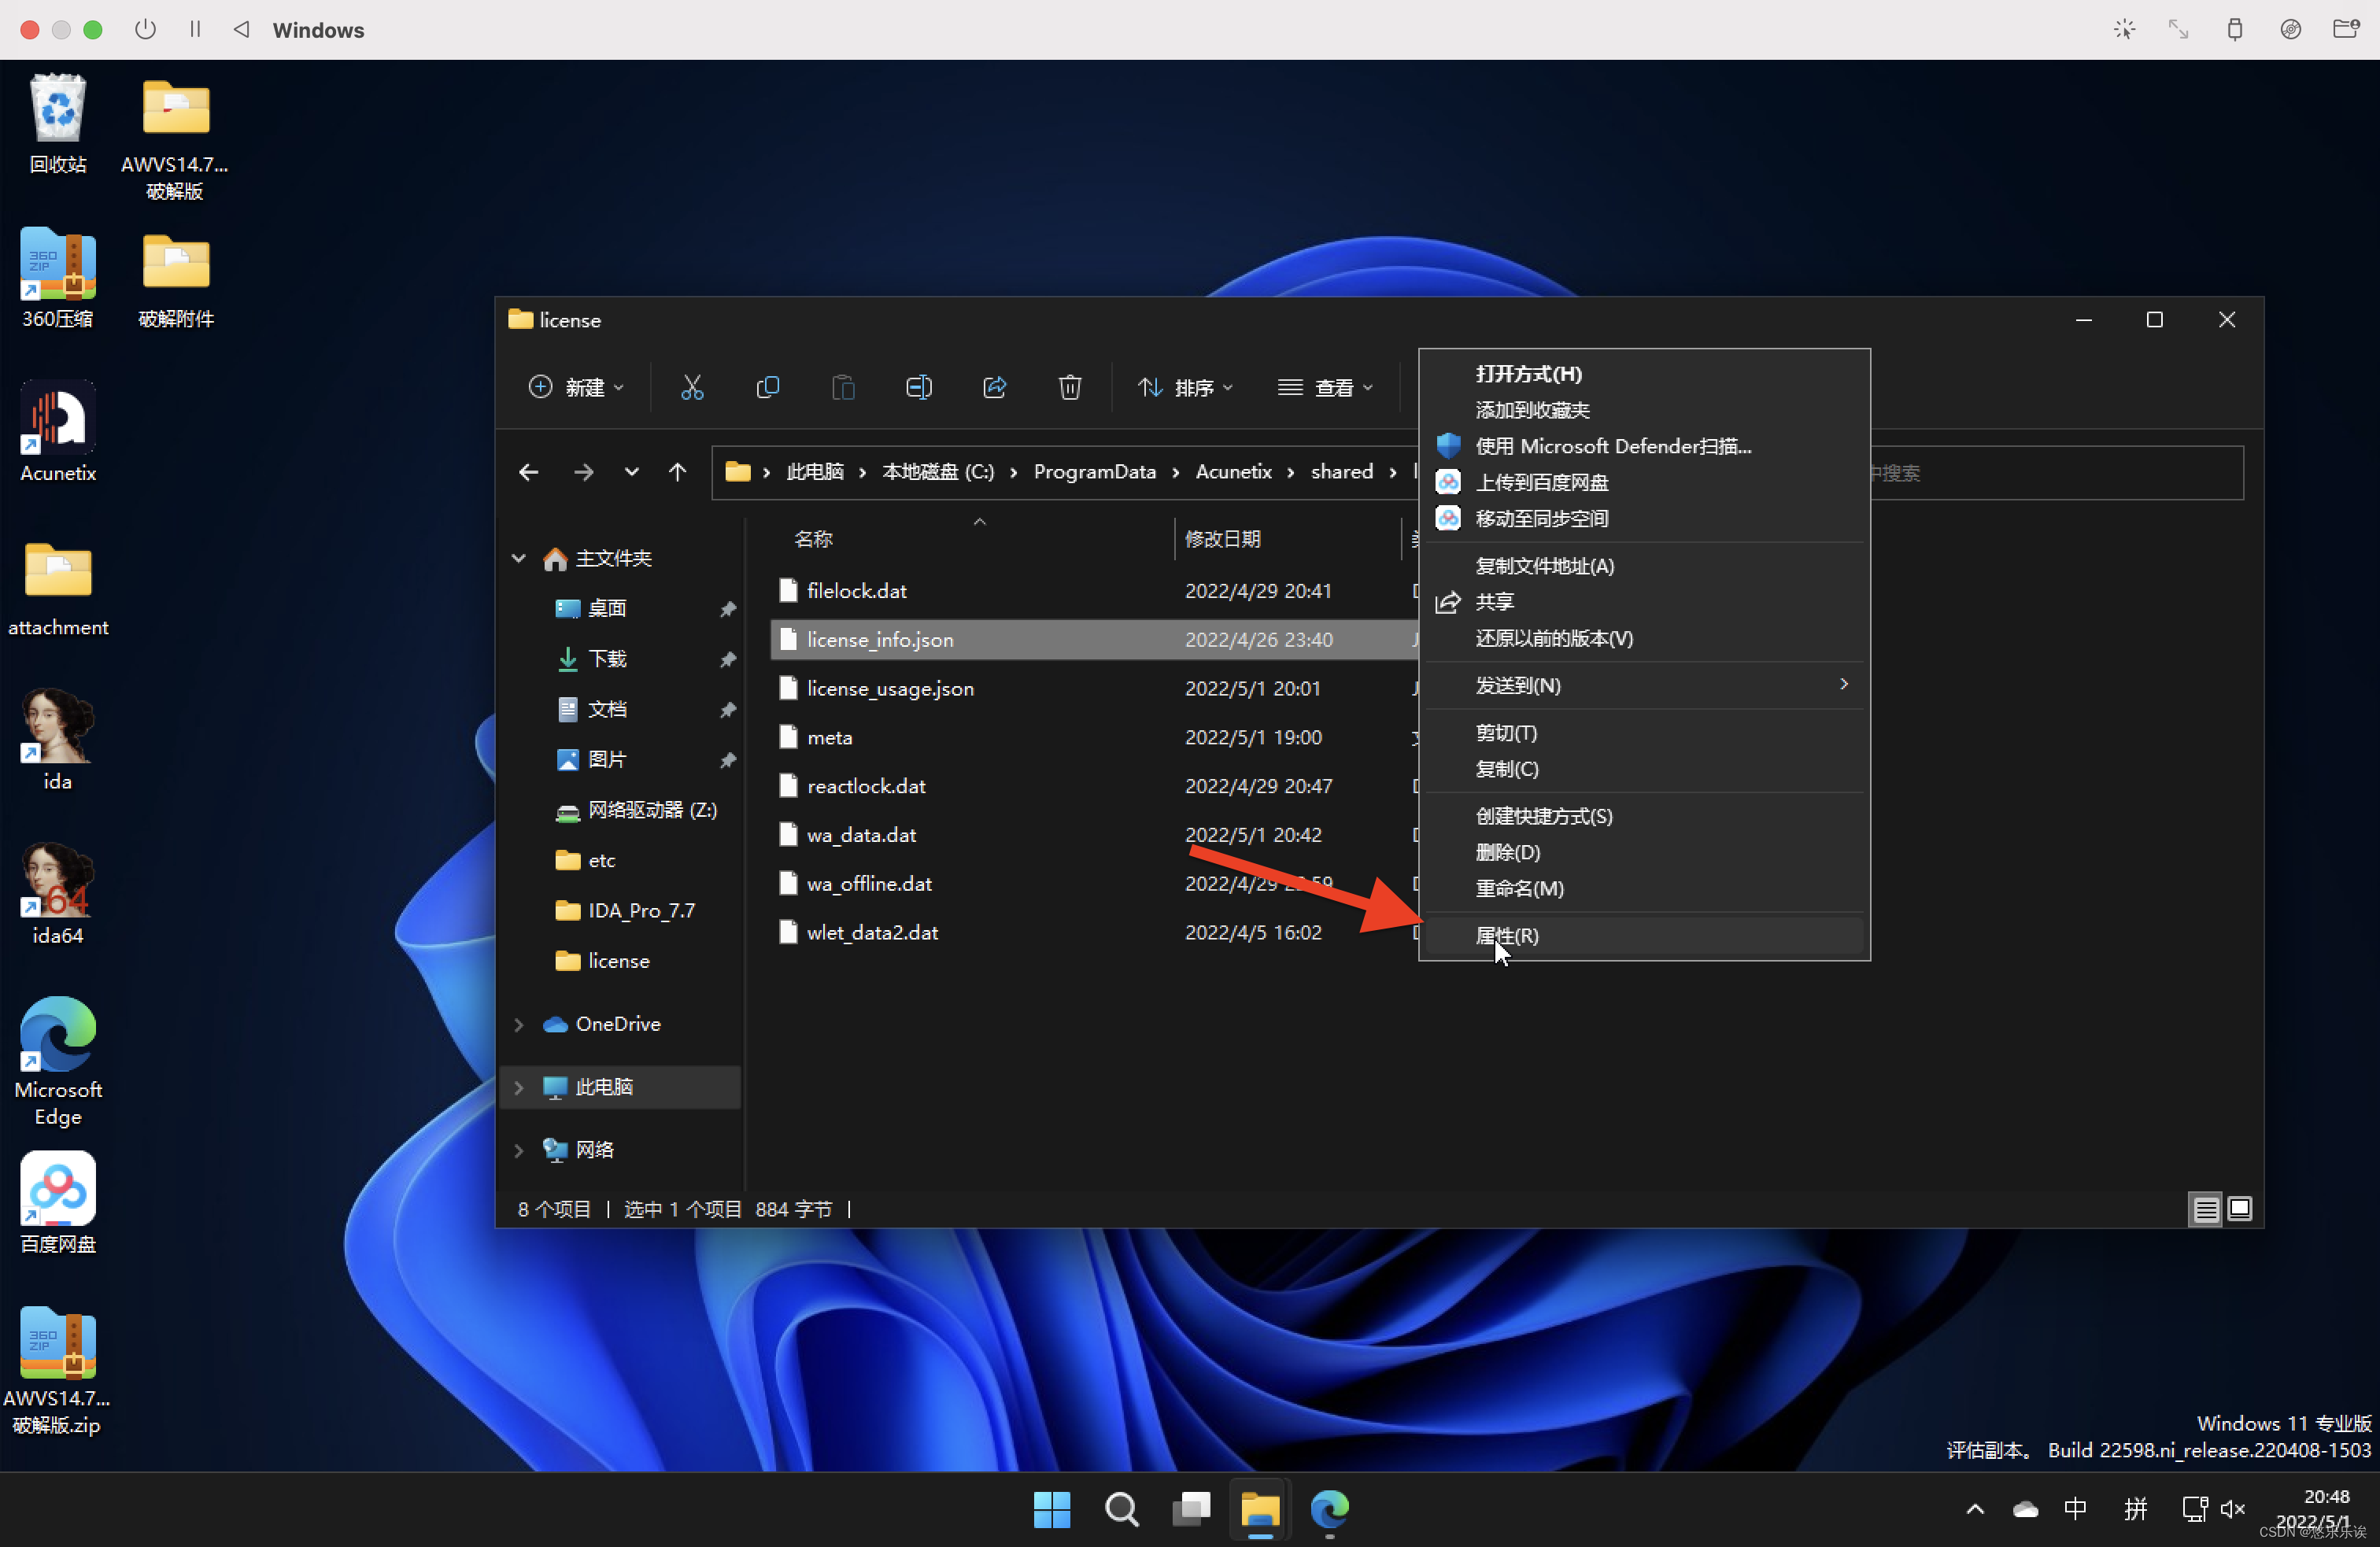Click the Share icon in Explorer toolbar
Screen dimensions: 2380x1547
[x=994, y=387]
